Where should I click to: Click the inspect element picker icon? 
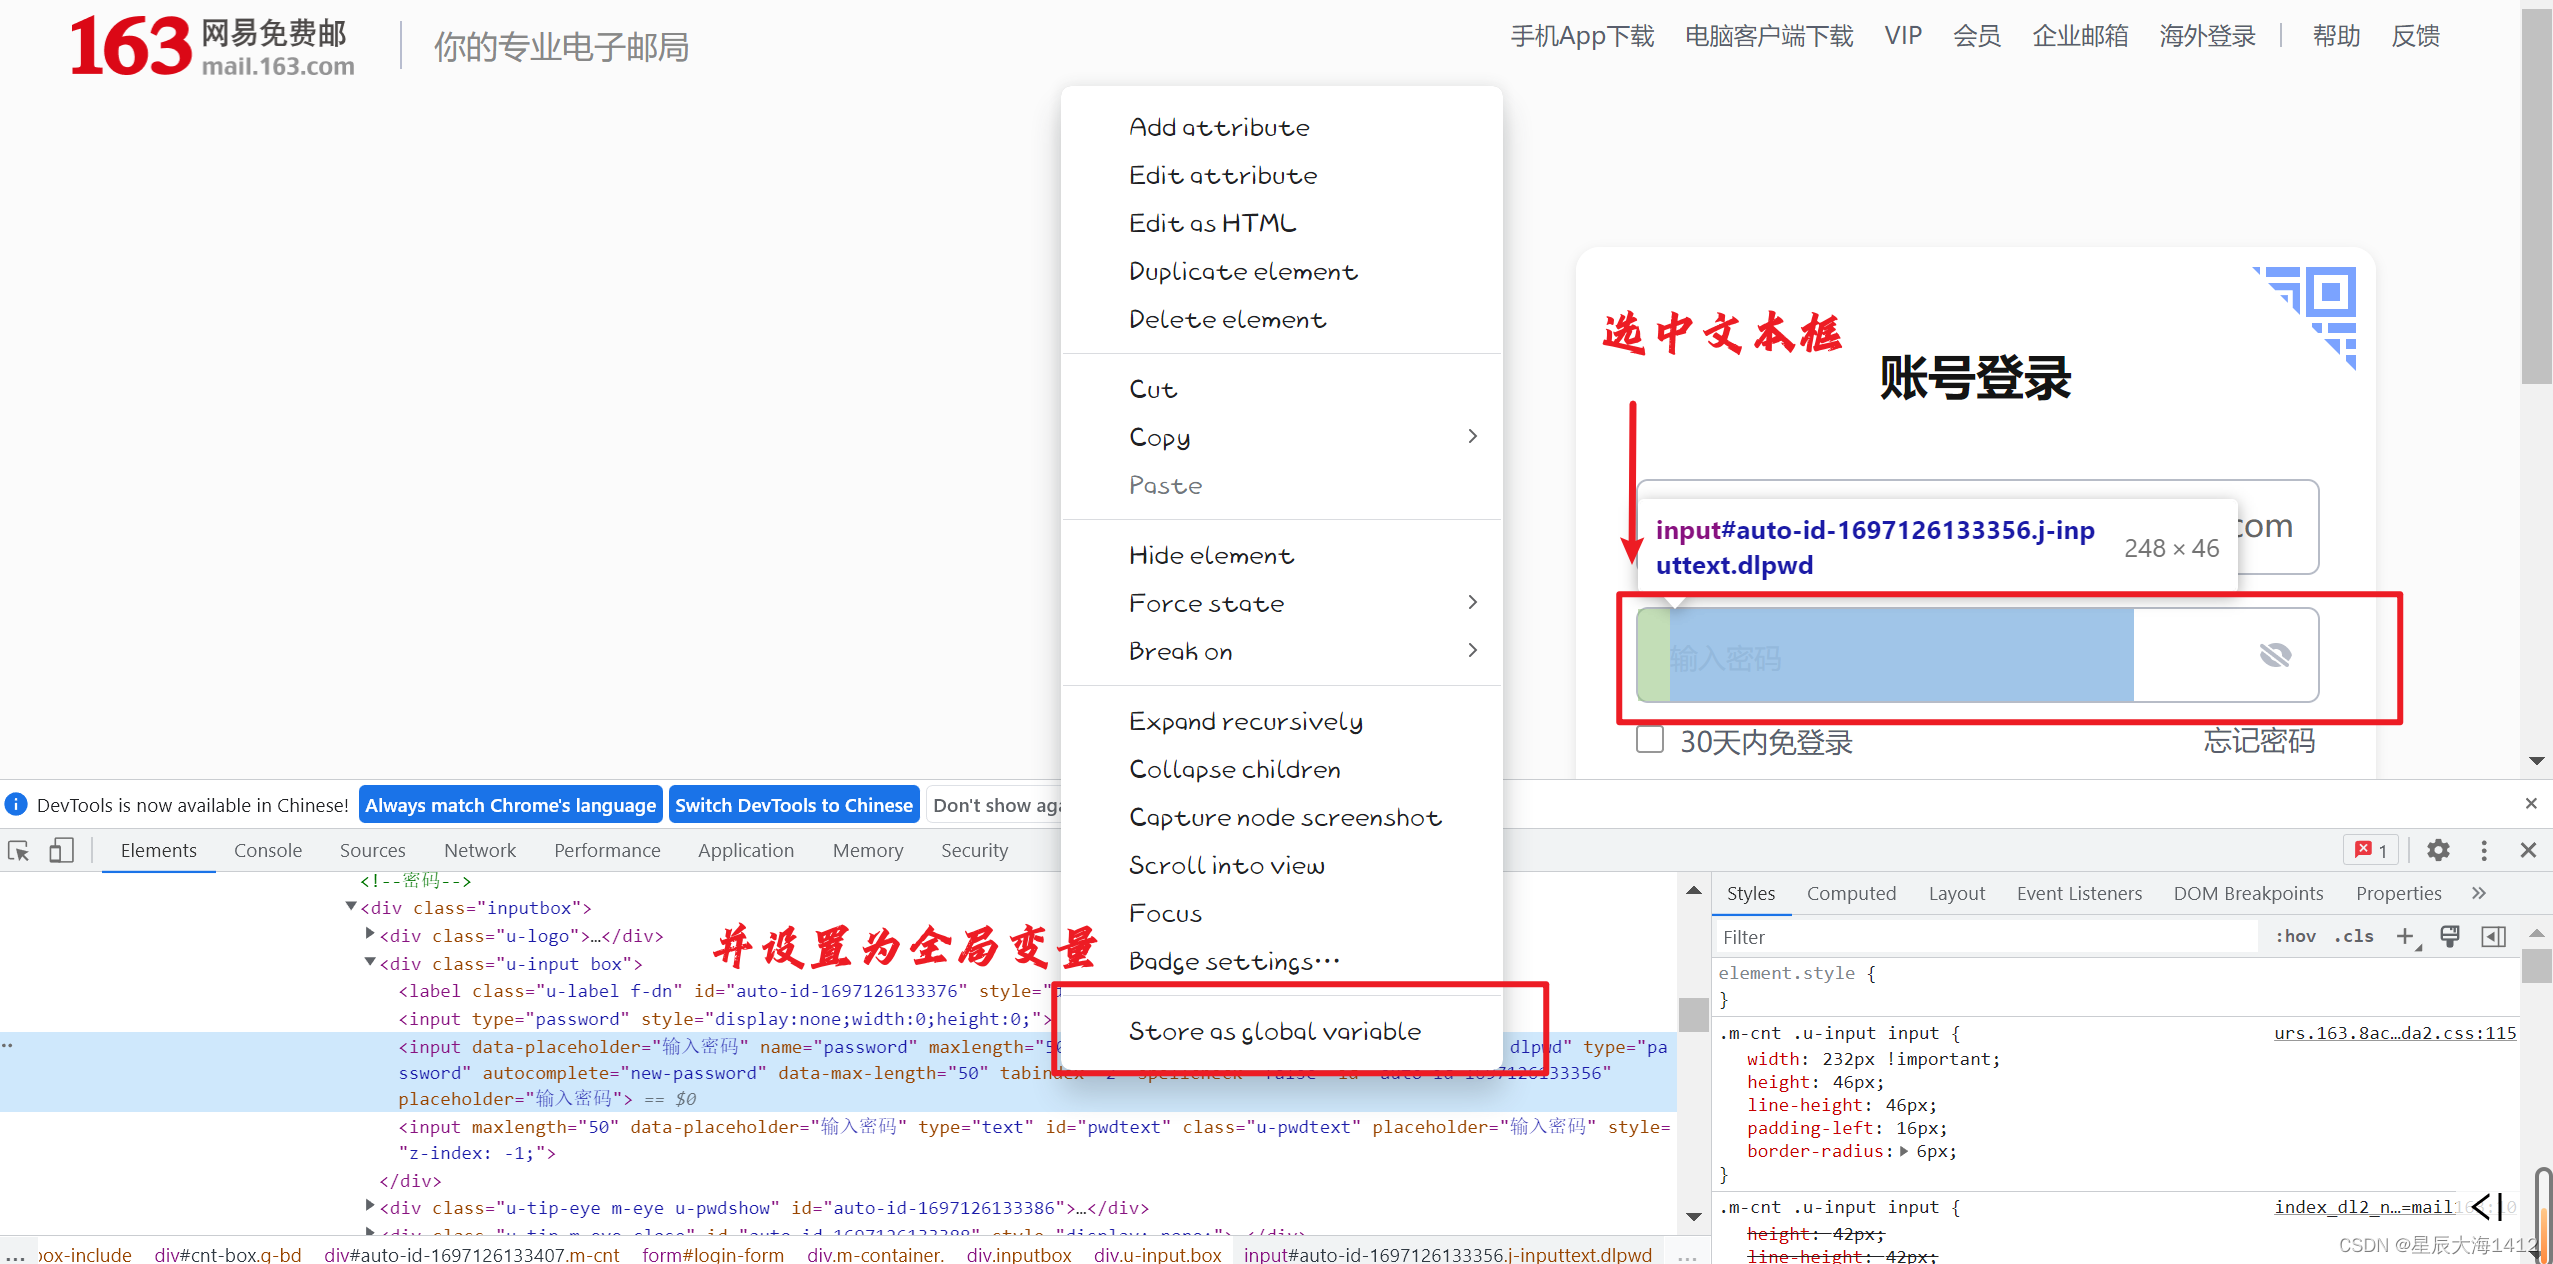(19, 850)
